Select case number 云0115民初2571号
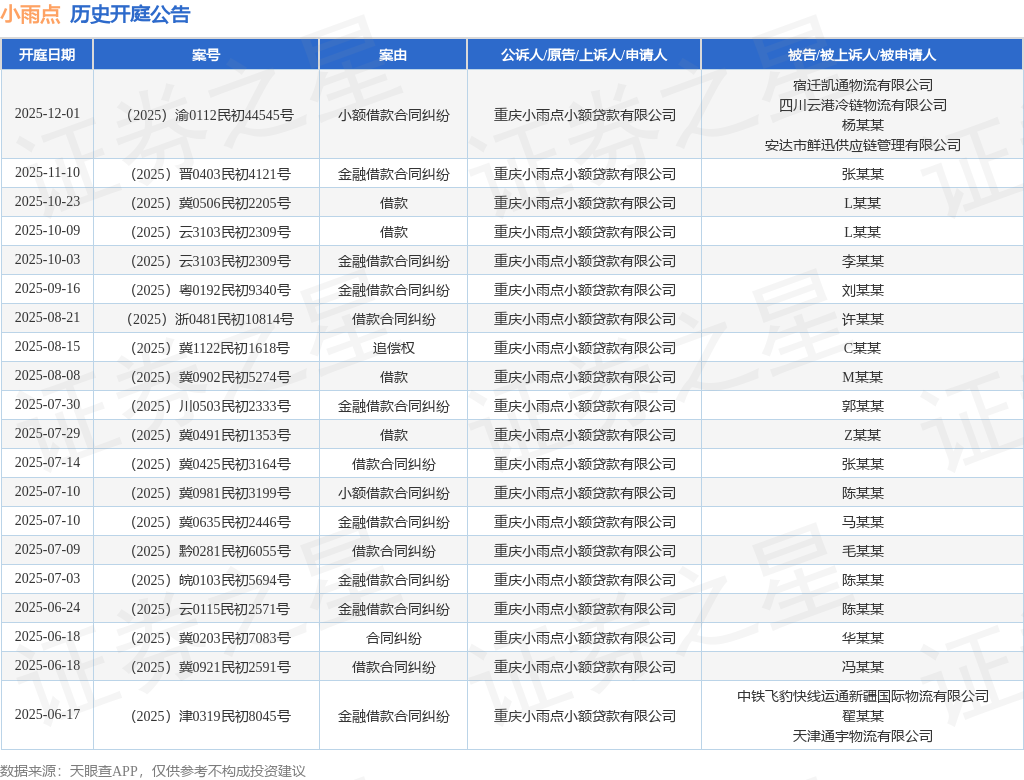Viewport: 1024px width, 780px height. tap(210, 609)
